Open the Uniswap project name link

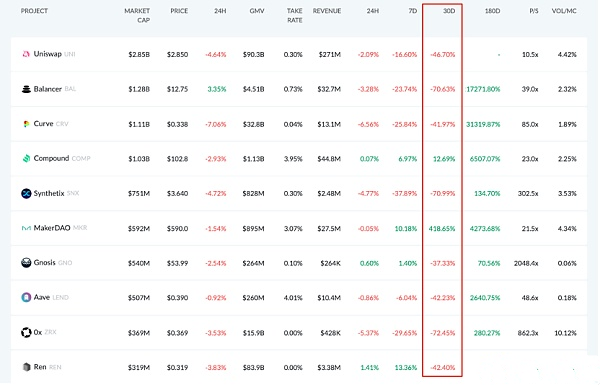(47, 54)
